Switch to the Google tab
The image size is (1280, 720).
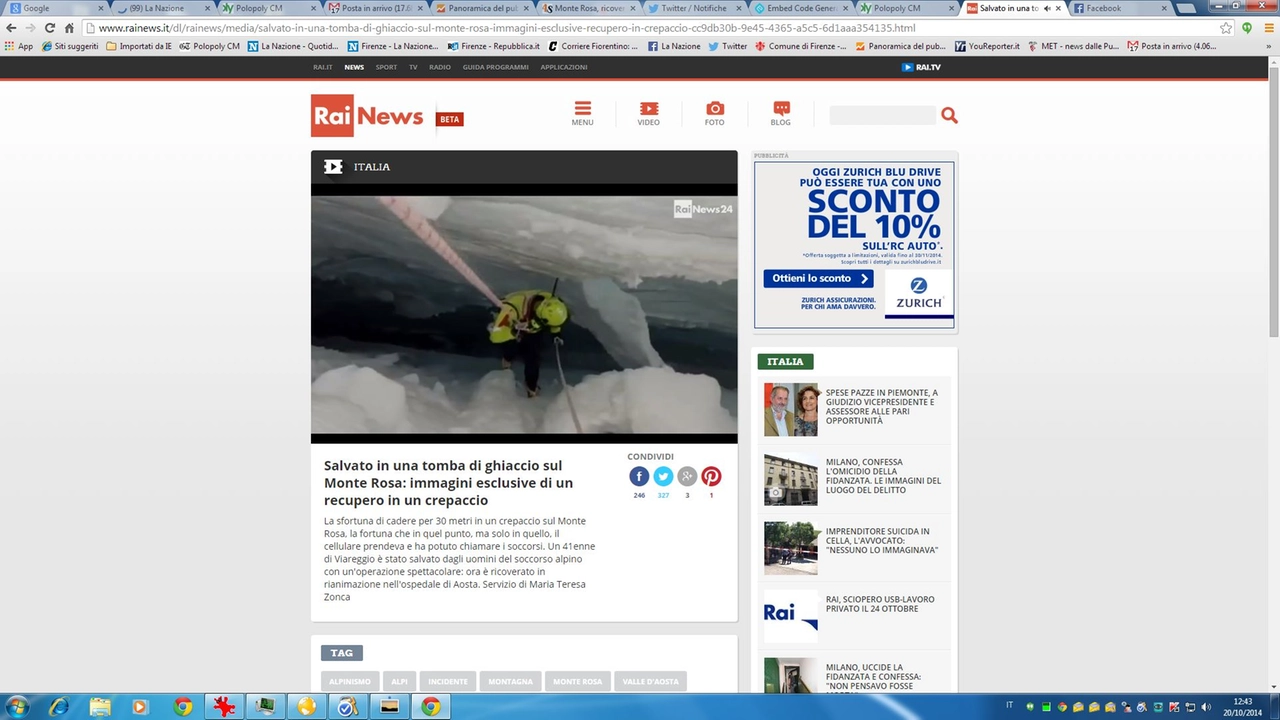click(x=54, y=8)
